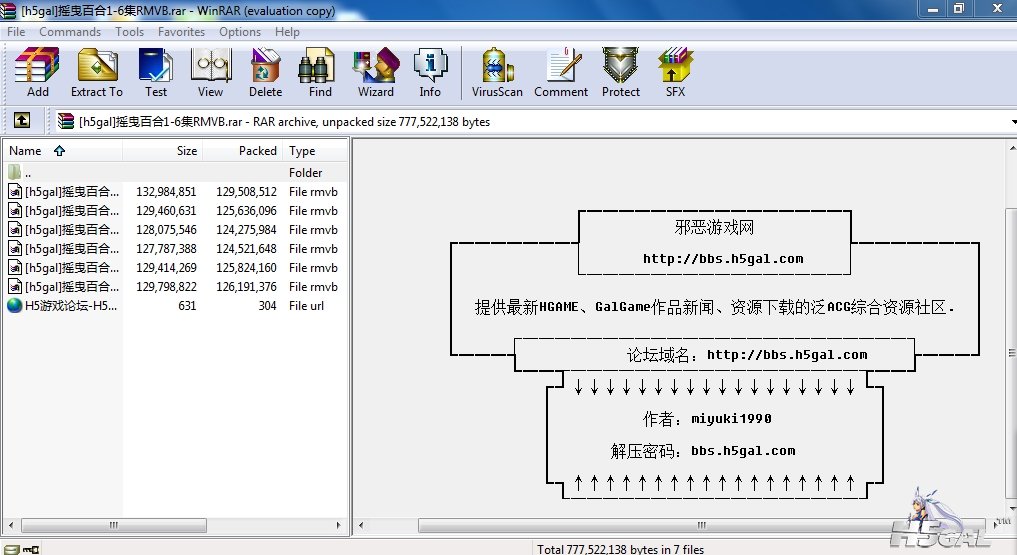Select the rmvb file sized 129,414,269
Screen dimensions: 1017x555
point(175,268)
